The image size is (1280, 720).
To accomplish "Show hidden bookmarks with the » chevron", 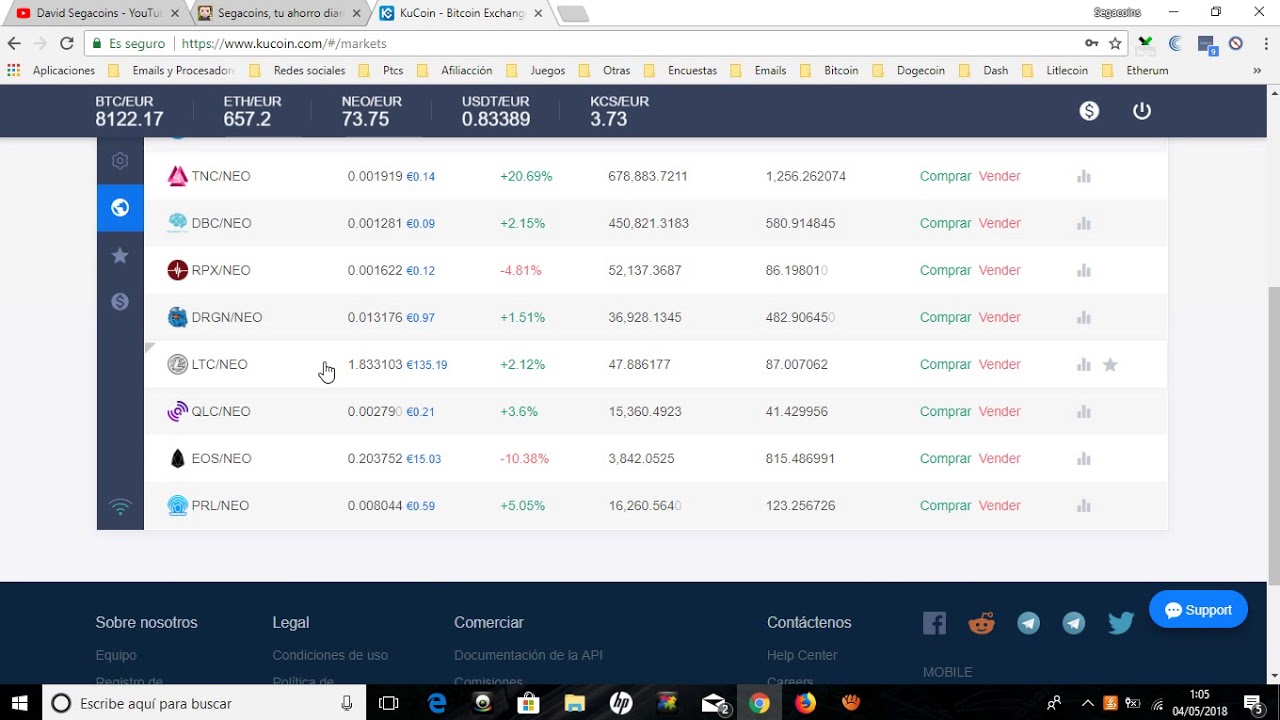I will tap(1257, 71).
